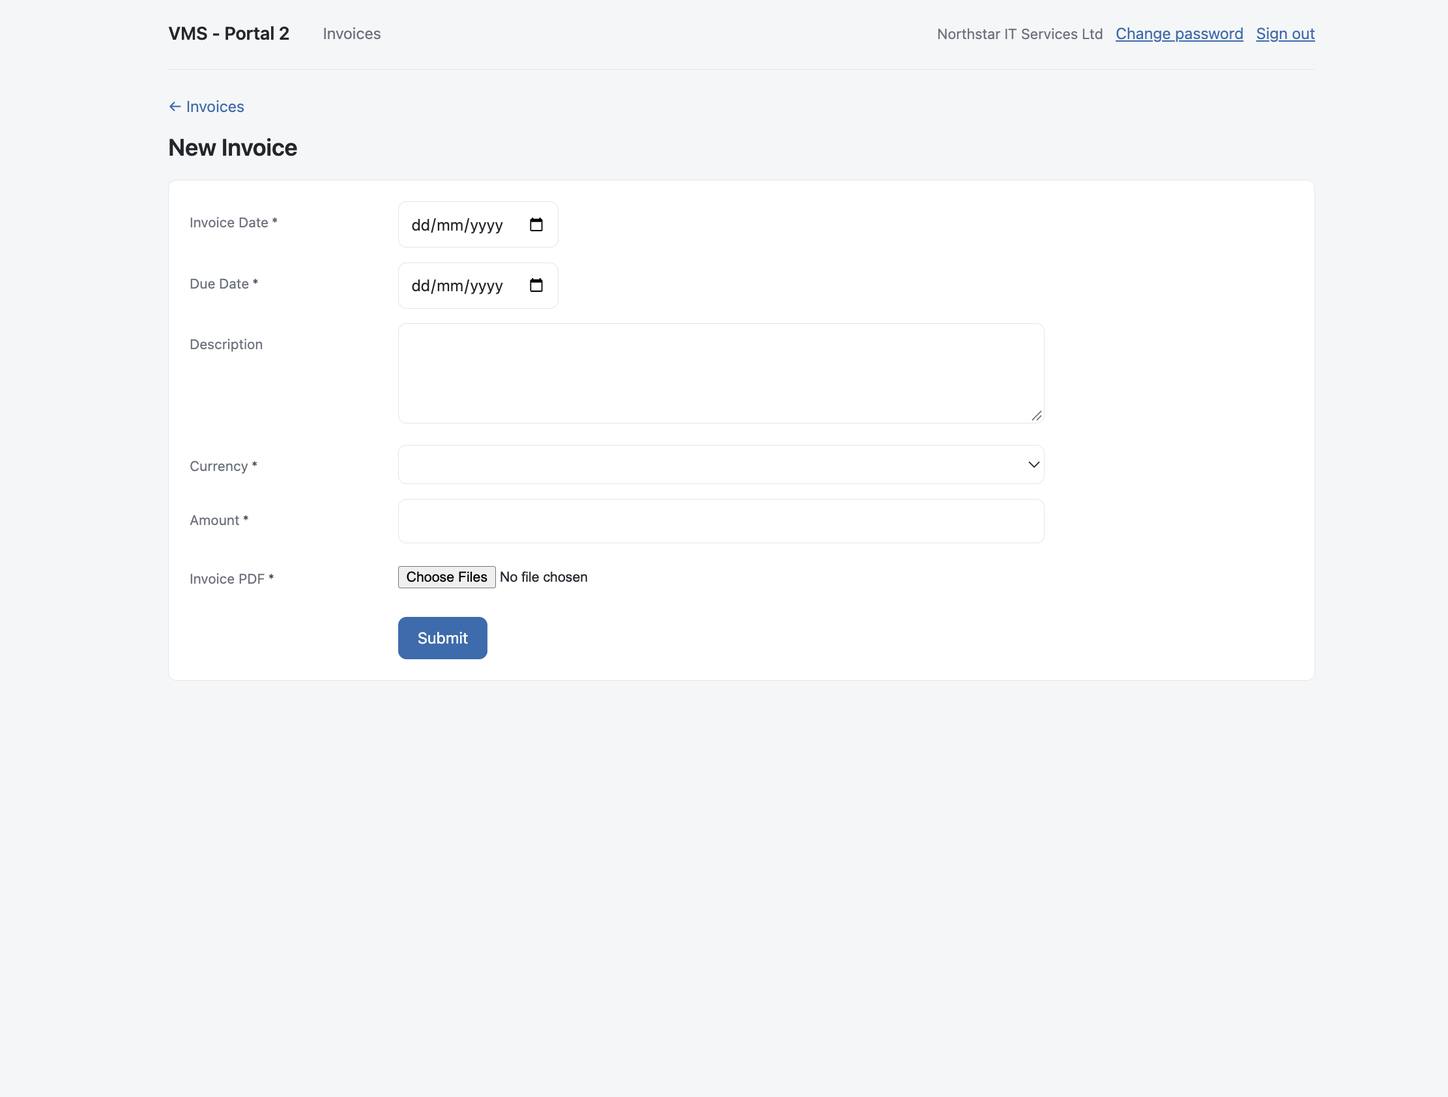This screenshot has width=1448, height=1097.
Task: Click the Northstar IT Services Ltd text
Action: click(1020, 34)
